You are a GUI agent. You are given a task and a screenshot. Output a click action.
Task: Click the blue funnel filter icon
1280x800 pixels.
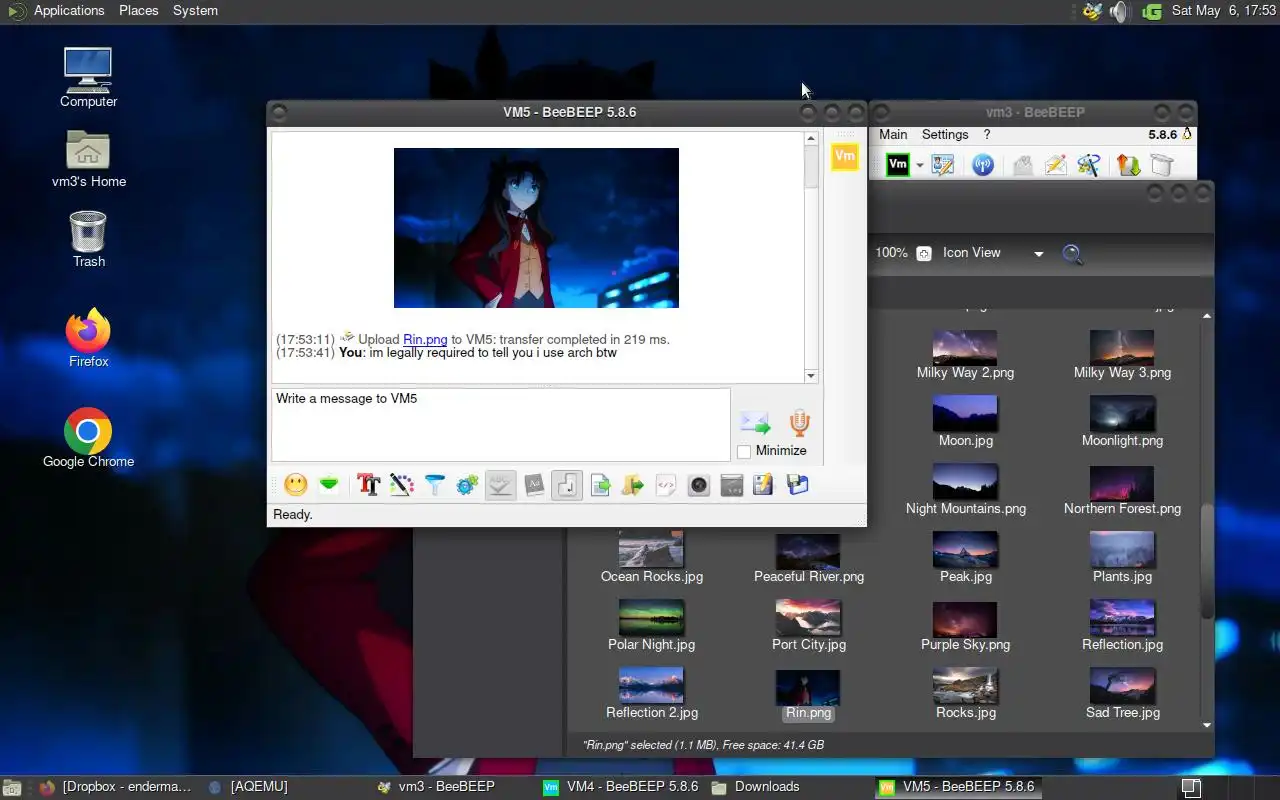point(435,485)
